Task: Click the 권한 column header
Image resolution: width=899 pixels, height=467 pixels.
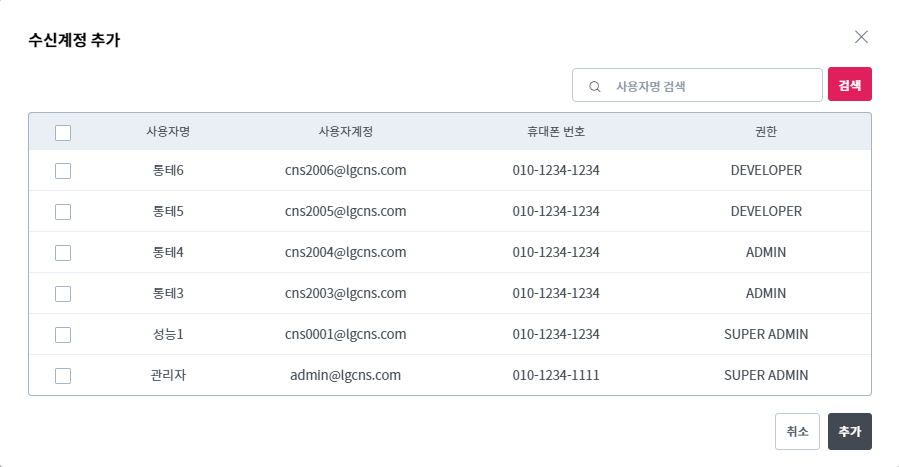Action: (x=766, y=132)
